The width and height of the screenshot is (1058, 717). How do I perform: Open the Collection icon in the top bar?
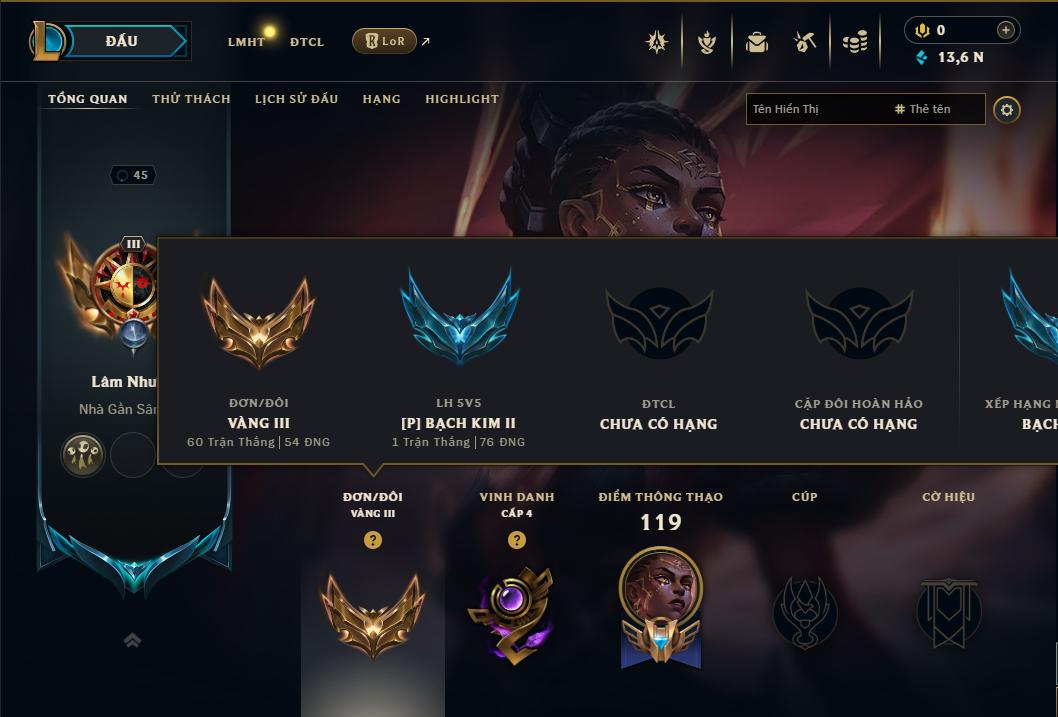point(706,42)
